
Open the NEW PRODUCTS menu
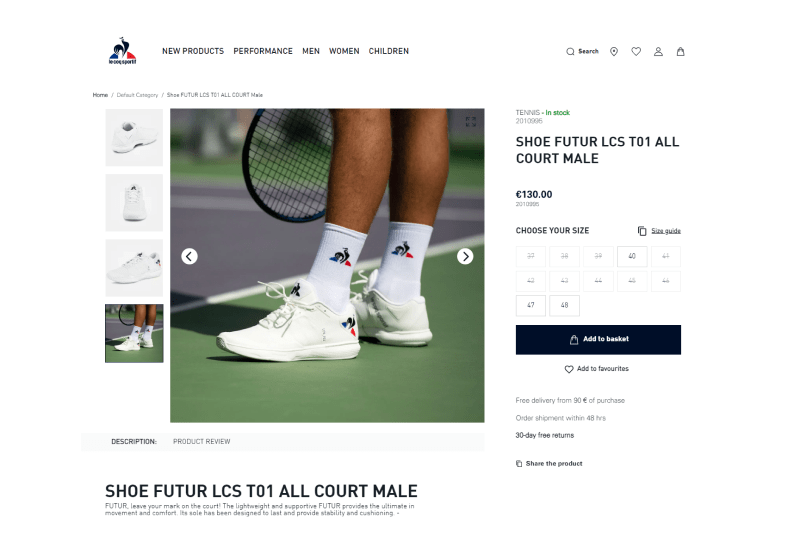193,51
